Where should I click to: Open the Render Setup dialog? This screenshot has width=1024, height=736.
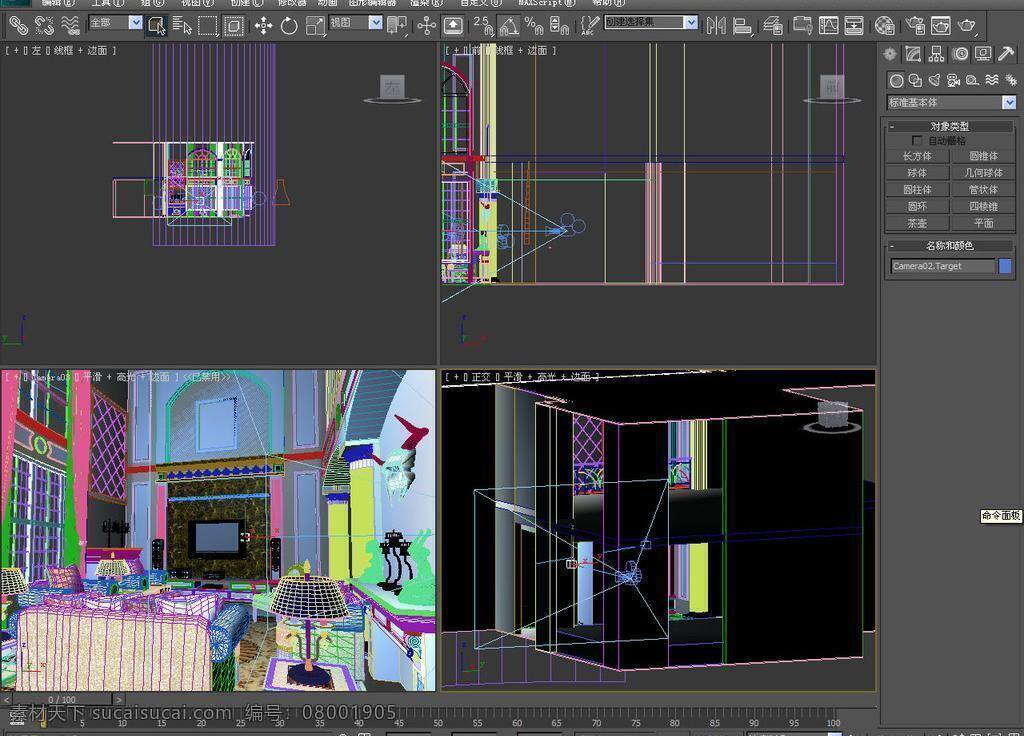(x=916, y=25)
